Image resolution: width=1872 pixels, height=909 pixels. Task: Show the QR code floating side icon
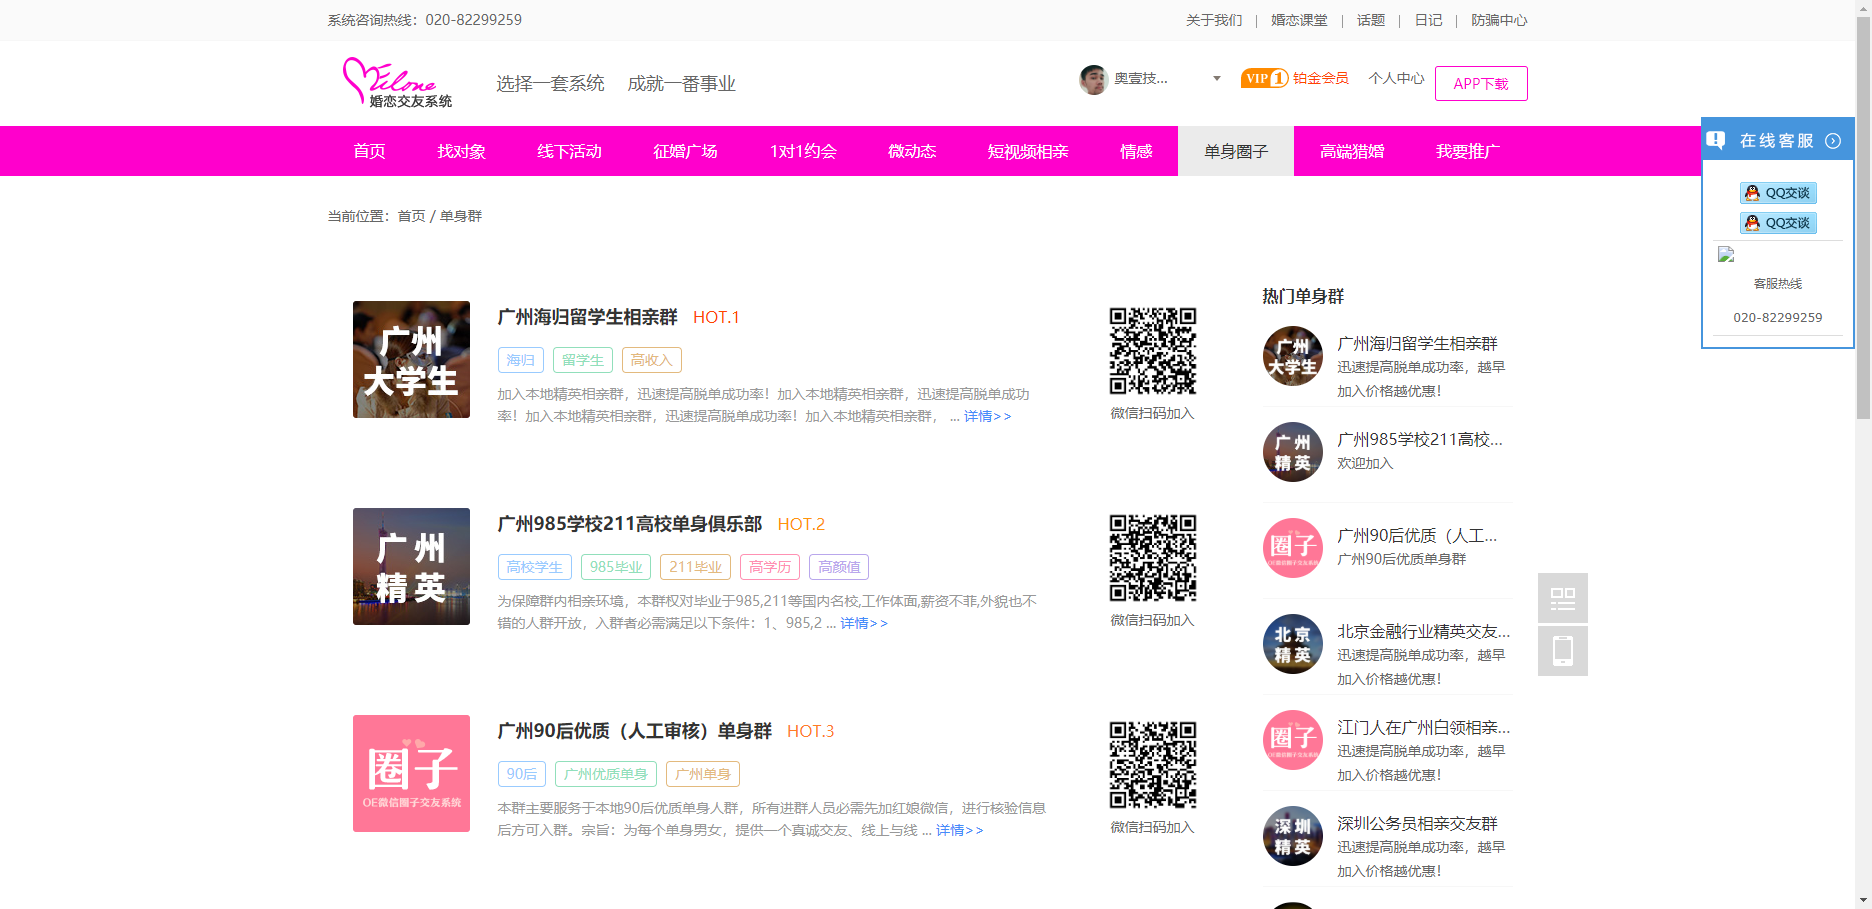click(x=1563, y=598)
